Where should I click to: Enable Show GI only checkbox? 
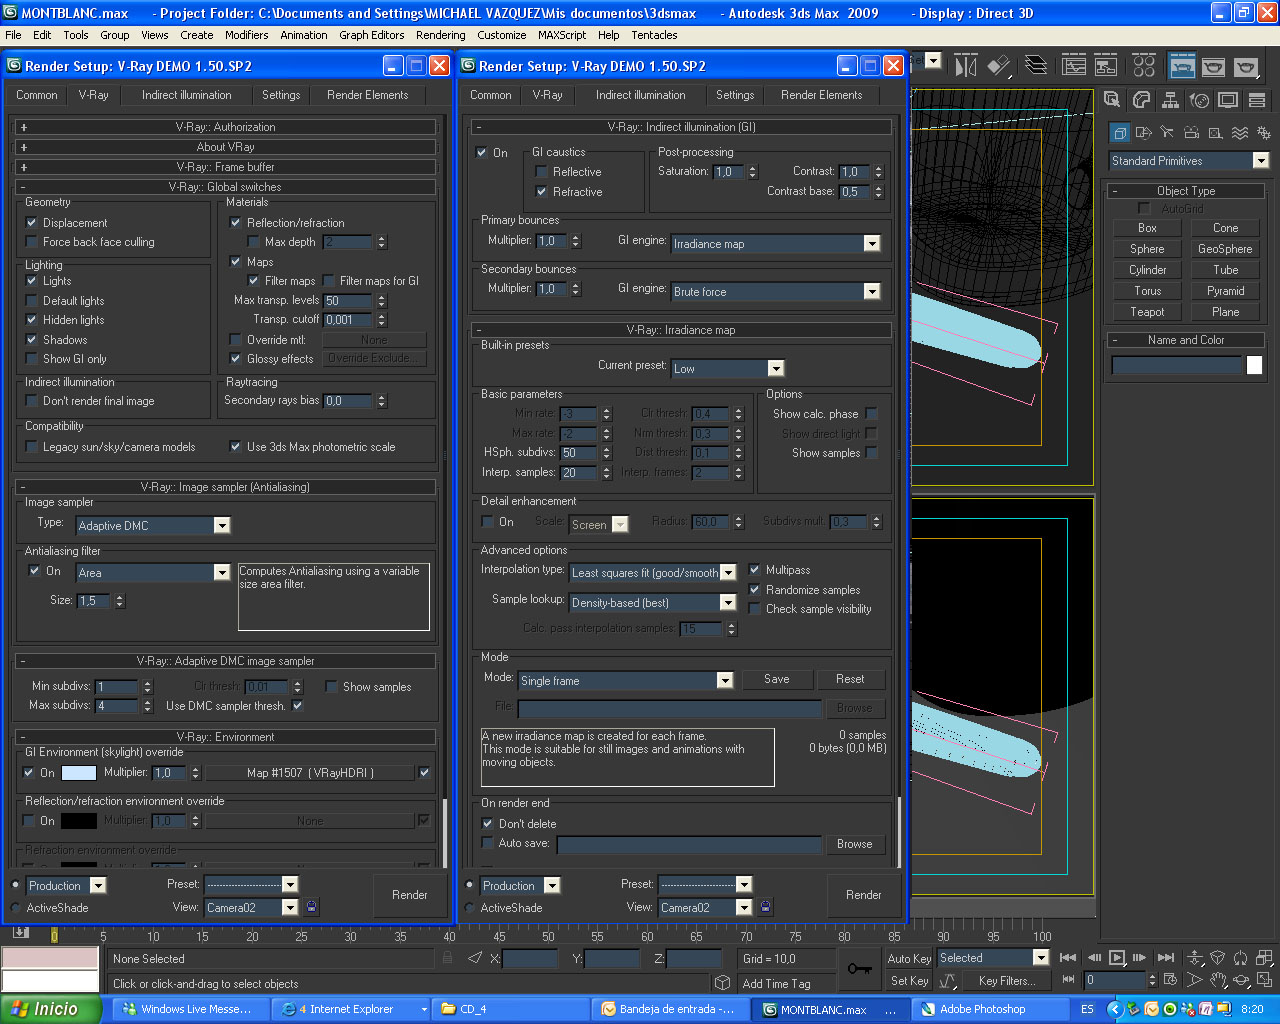click(32, 359)
